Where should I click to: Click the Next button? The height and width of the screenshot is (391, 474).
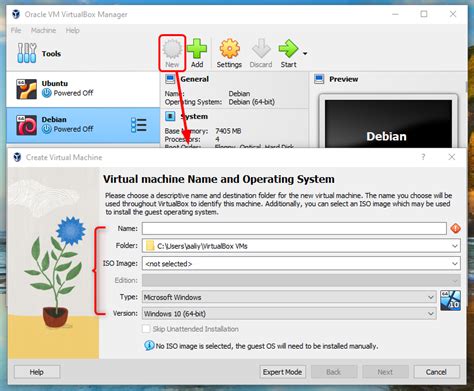385,372
